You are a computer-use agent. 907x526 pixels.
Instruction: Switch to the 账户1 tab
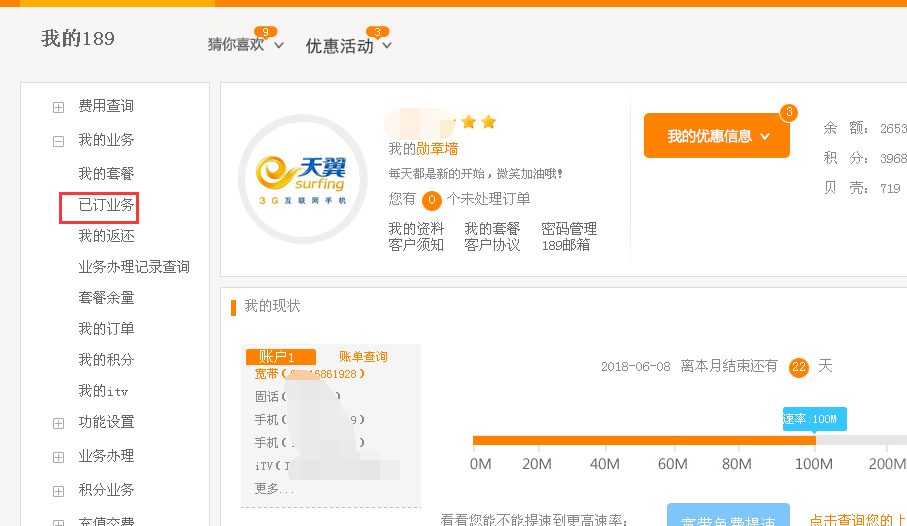point(281,356)
